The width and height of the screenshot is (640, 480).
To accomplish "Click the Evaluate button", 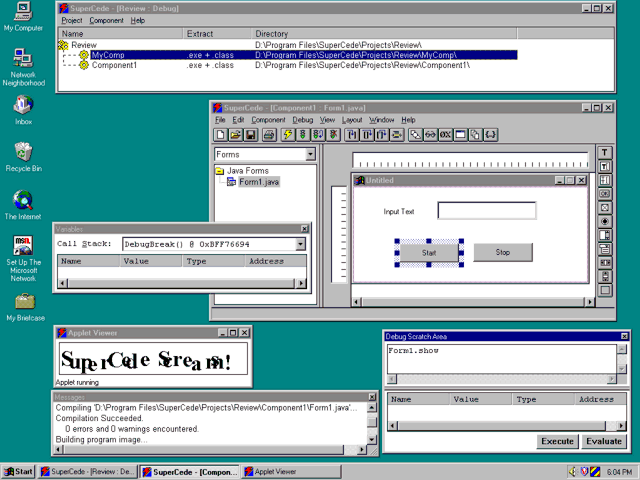I will coord(604,441).
